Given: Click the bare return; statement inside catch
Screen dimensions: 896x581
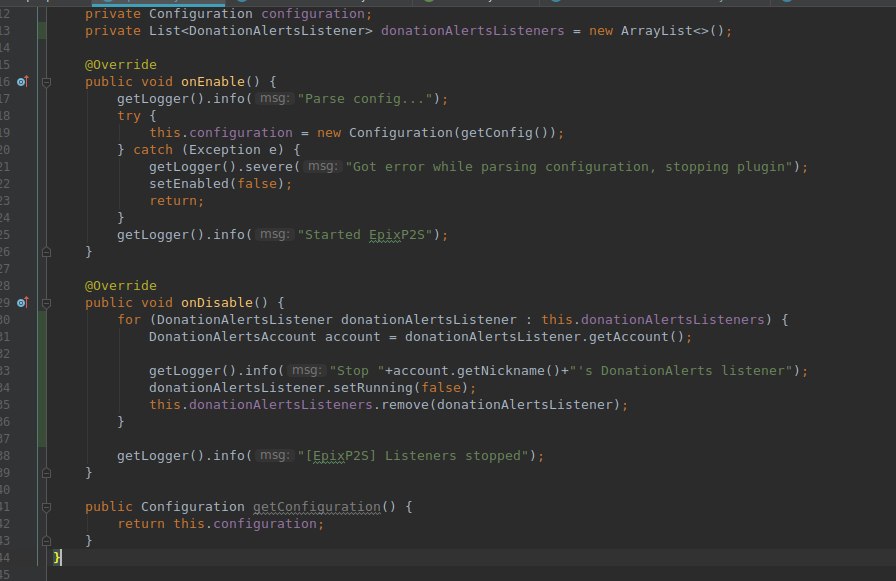Looking at the screenshot, I should [x=177, y=201].
